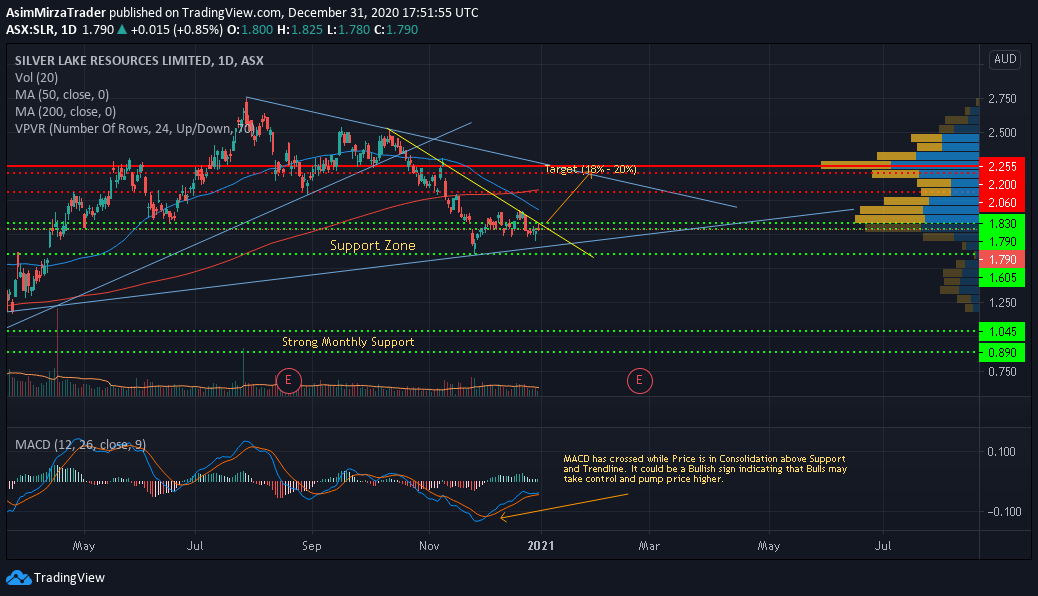Image resolution: width=1038 pixels, height=596 pixels.
Task: Click the 1.830 green price label
Action: point(1002,224)
